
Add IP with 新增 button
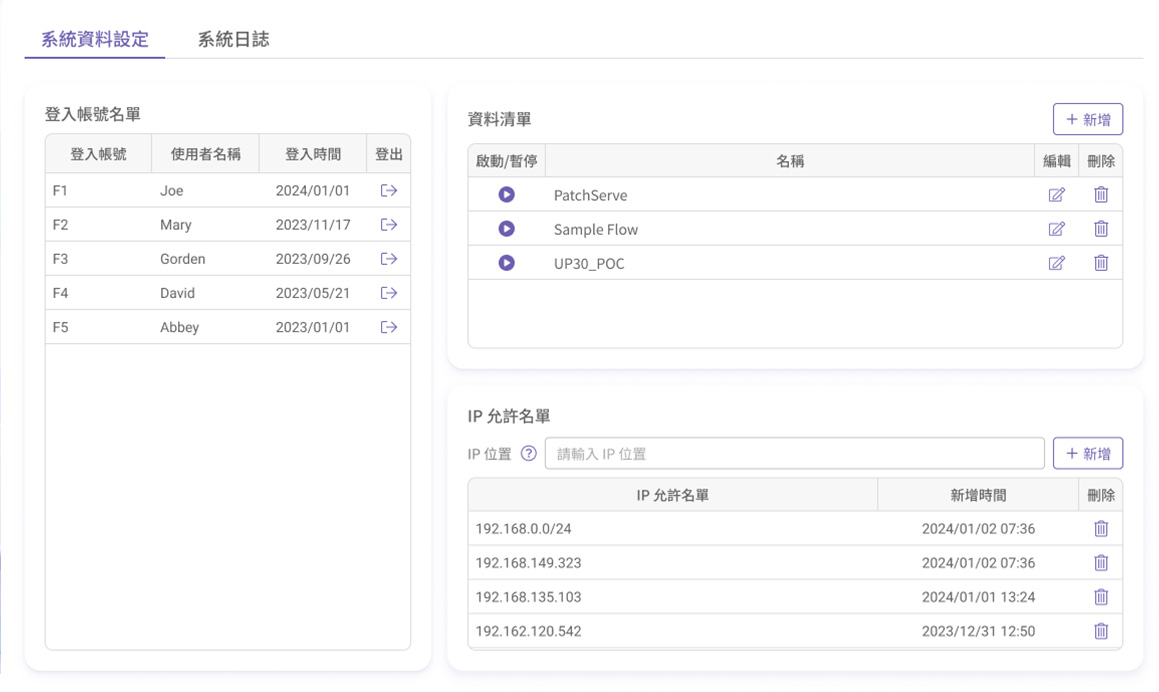tap(1087, 453)
